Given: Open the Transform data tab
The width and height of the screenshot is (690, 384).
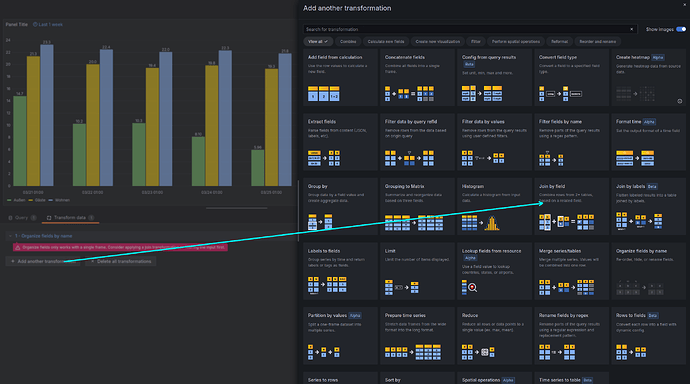Looking at the screenshot, I should [x=70, y=218].
